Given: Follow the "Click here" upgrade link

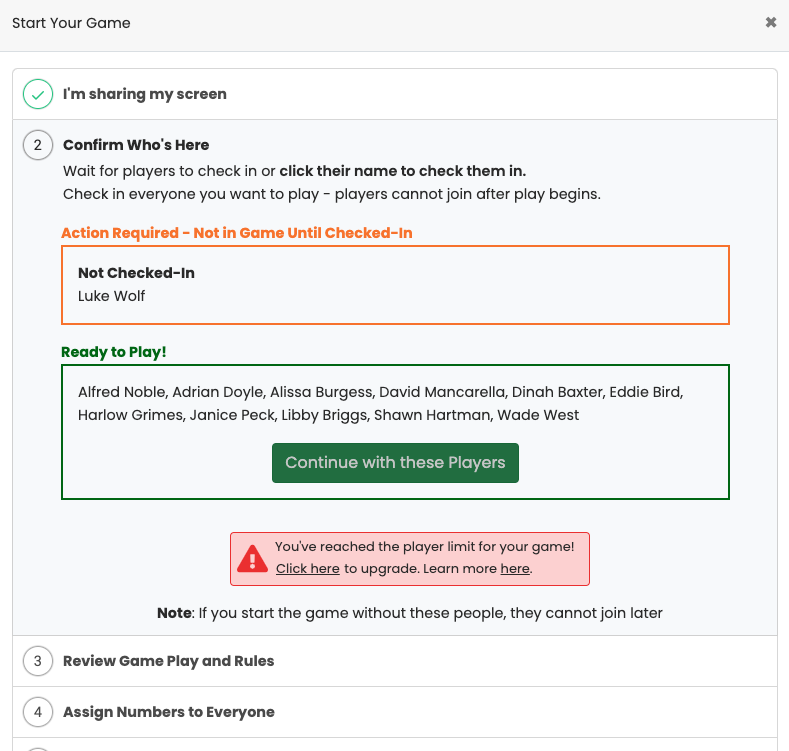Looking at the screenshot, I should [x=307, y=569].
